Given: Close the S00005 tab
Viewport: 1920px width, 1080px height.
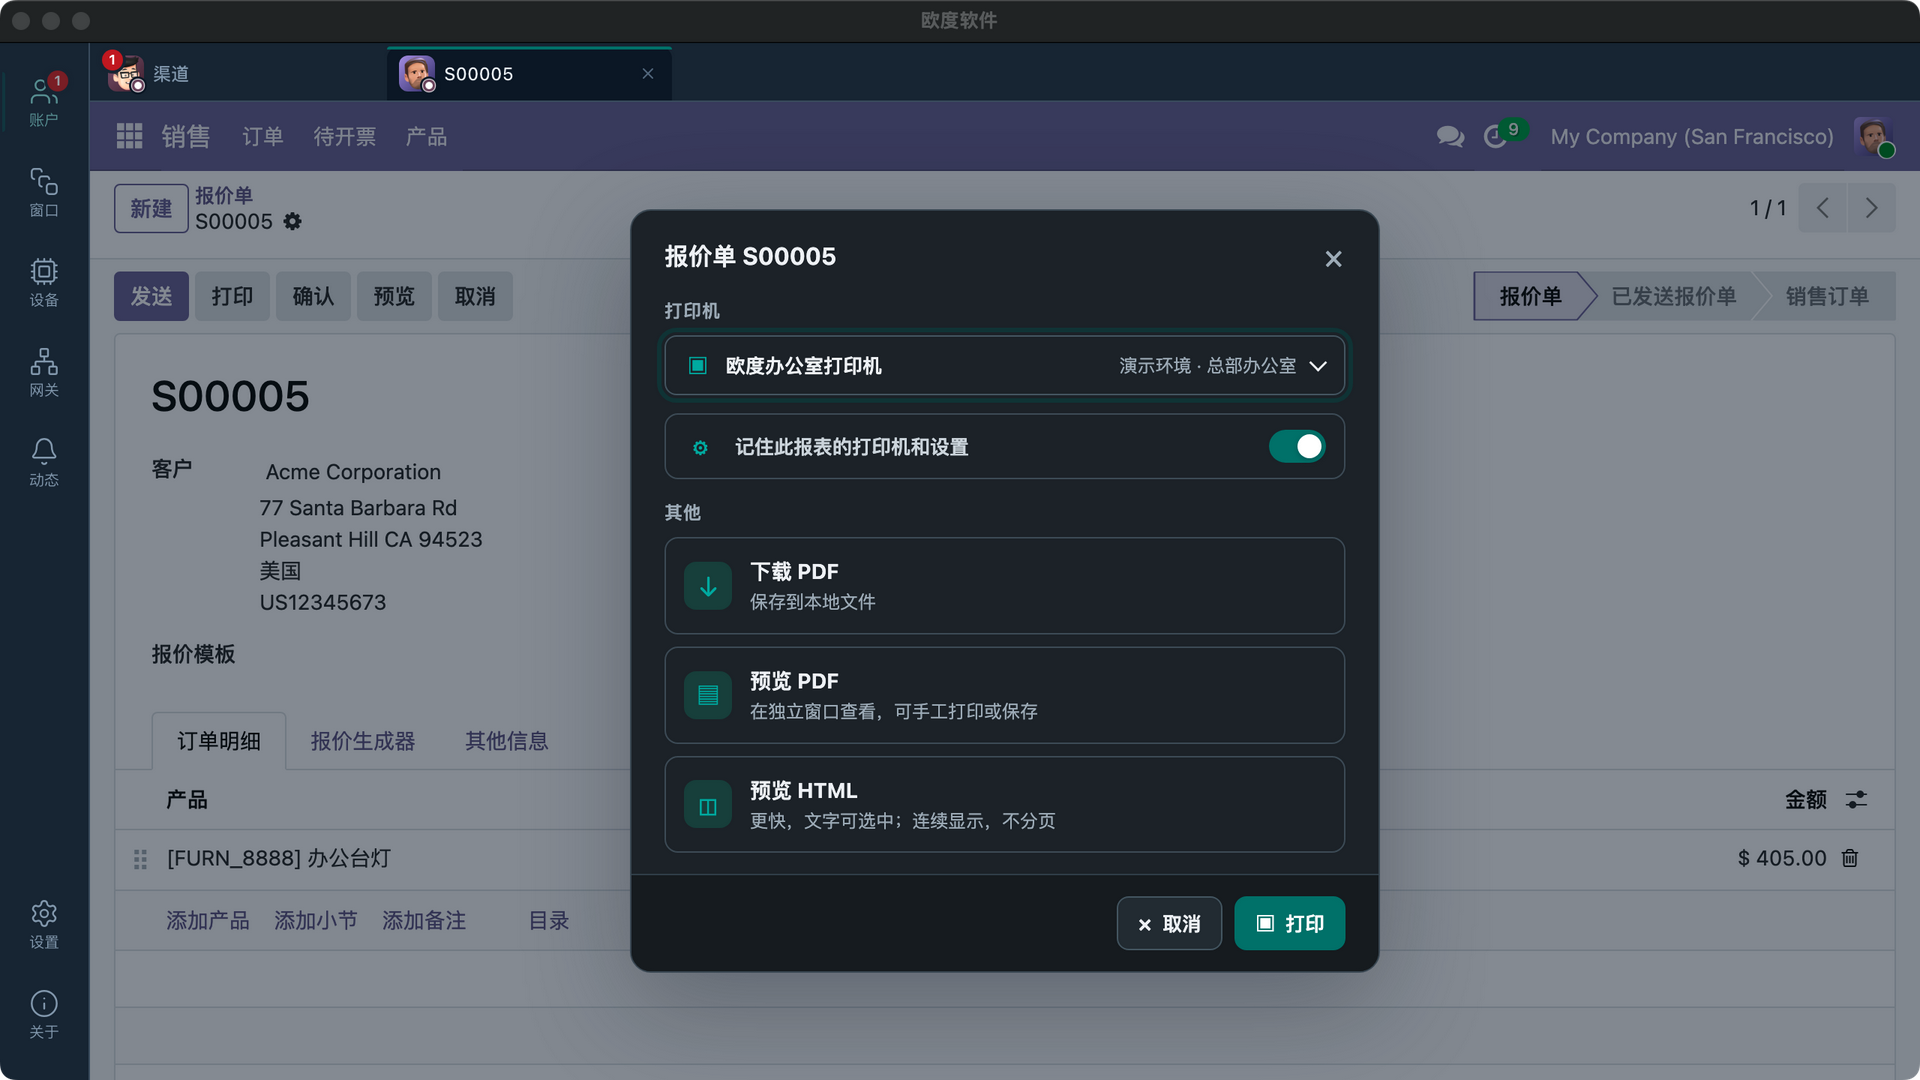Looking at the screenshot, I should click(x=648, y=73).
